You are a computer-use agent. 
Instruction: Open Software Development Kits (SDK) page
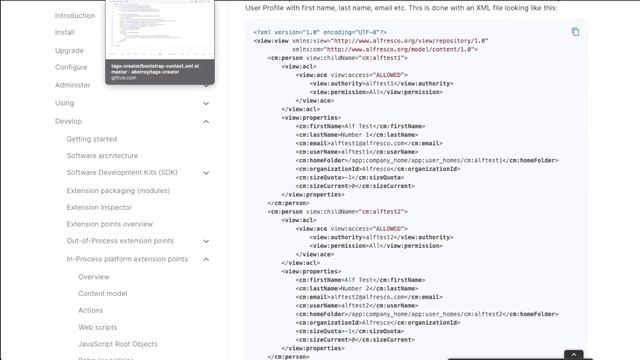pyautogui.click(x=122, y=172)
